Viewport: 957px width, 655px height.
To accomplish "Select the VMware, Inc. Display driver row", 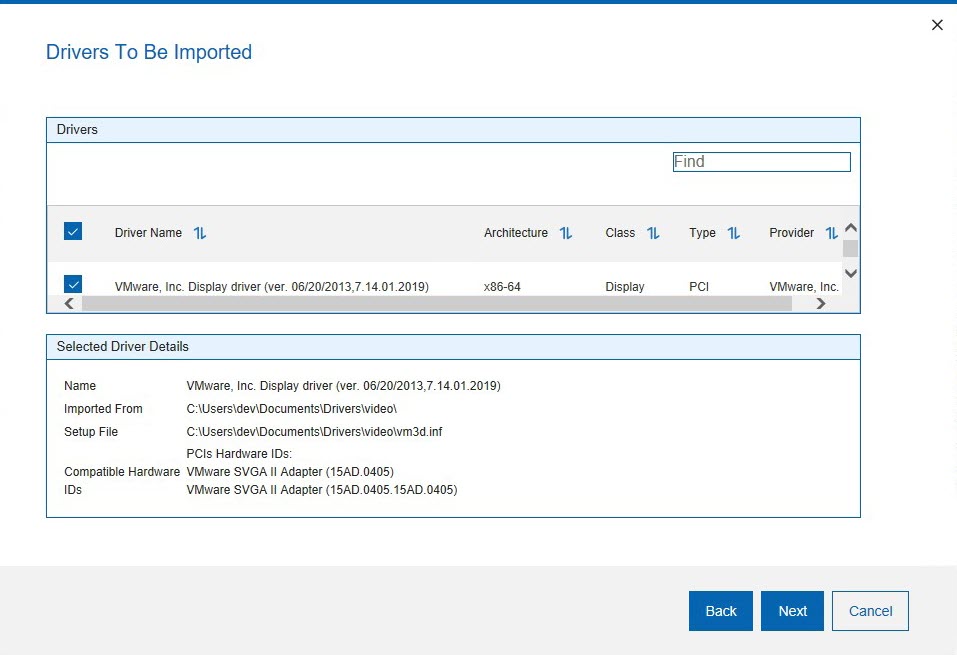I will (272, 287).
